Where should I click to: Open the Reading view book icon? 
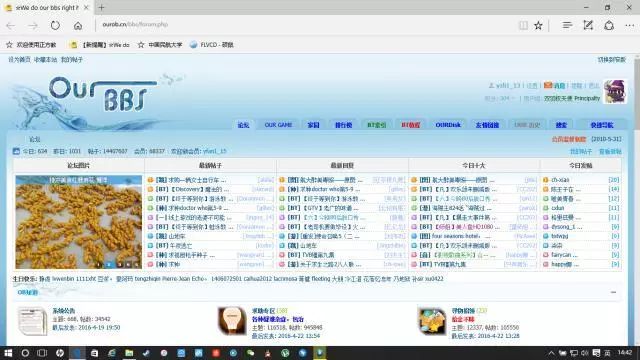point(523,25)
